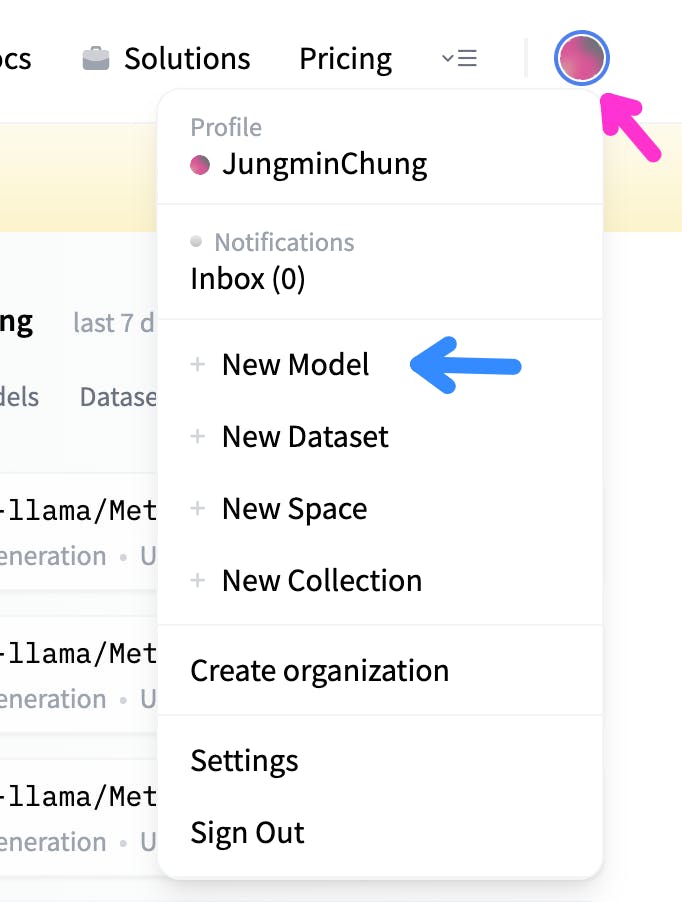The width and height of the screenshot is (682, 902).
Task: Select New Space in the dropdown
Action: pyautogui.click(x=294, y=509)
